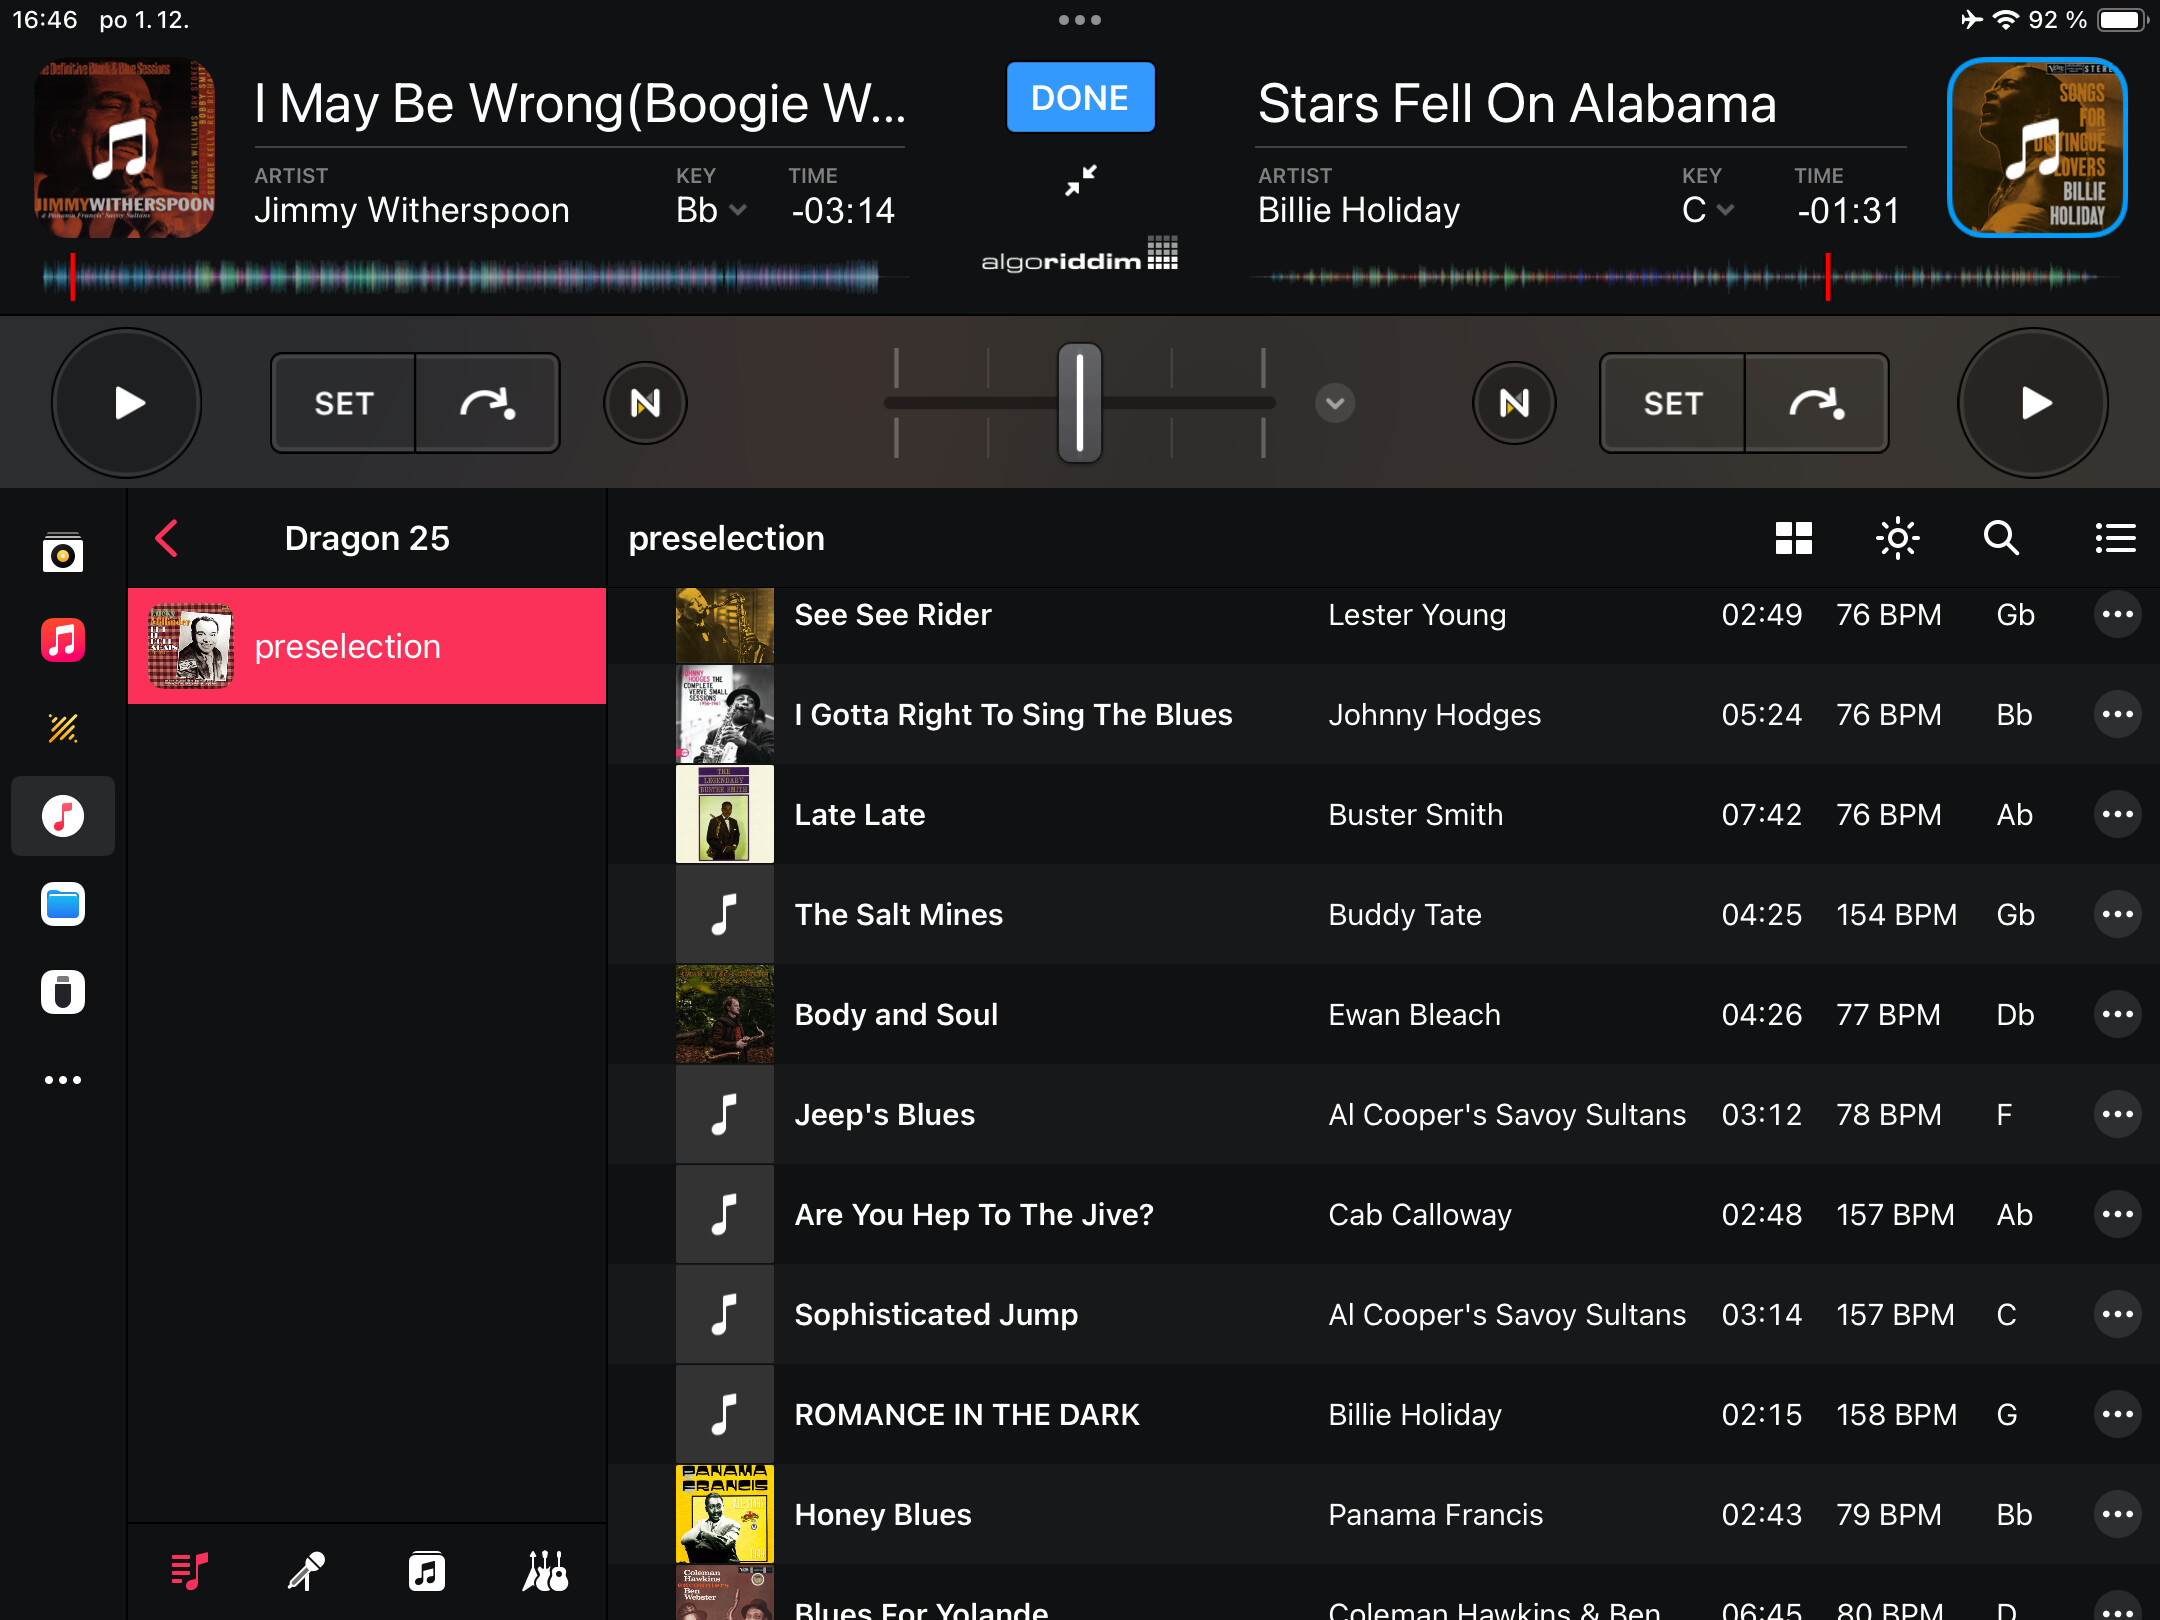Play the left deck track
This screenshot has width=2160, height=1620.
pos(127,403)
